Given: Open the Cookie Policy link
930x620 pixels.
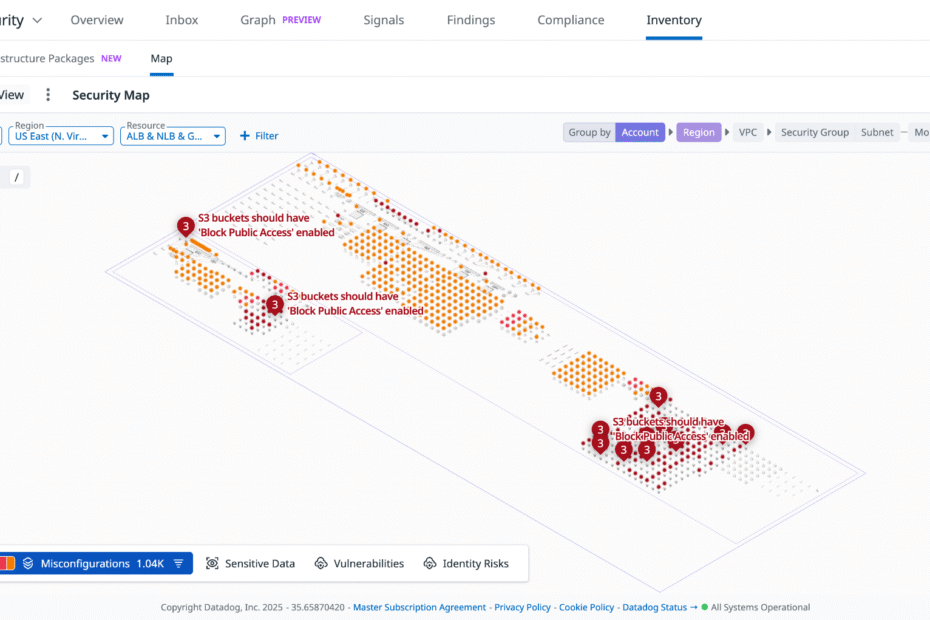Looking at the screenshot, I should (586, 608).
